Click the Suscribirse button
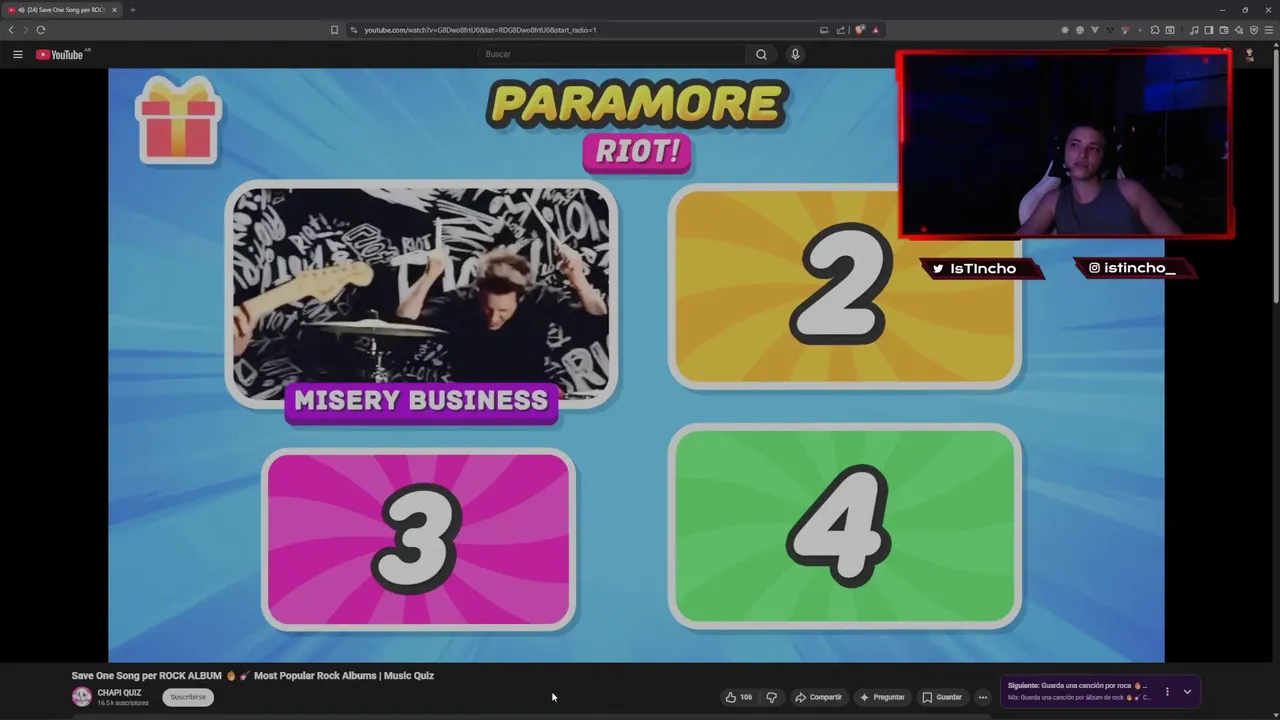 click(188, 697)
